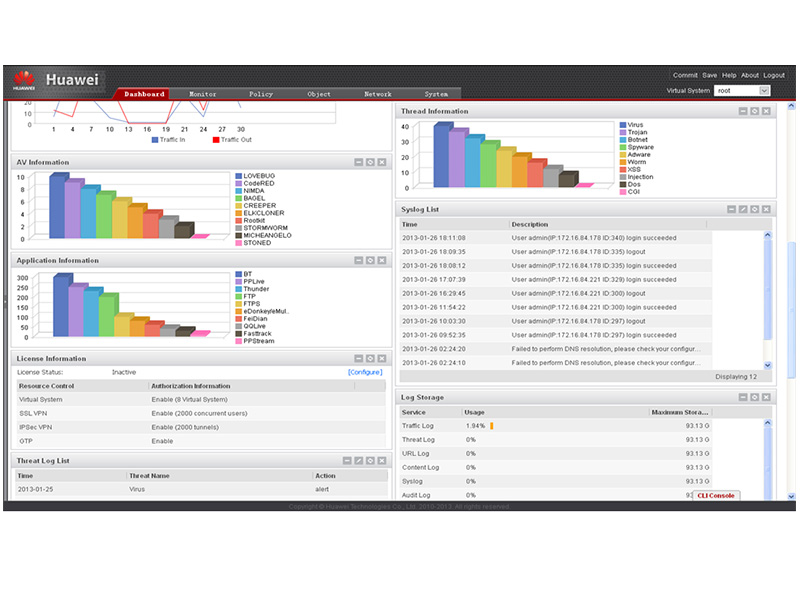Switch to the Monitor tab
The image size is (800, 600).
[202, 94]
